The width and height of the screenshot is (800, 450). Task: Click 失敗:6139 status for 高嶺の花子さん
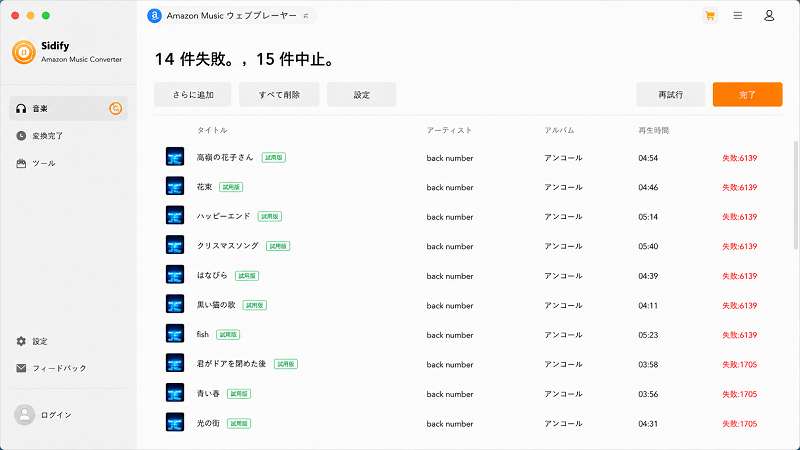click(x=739, y=158)
